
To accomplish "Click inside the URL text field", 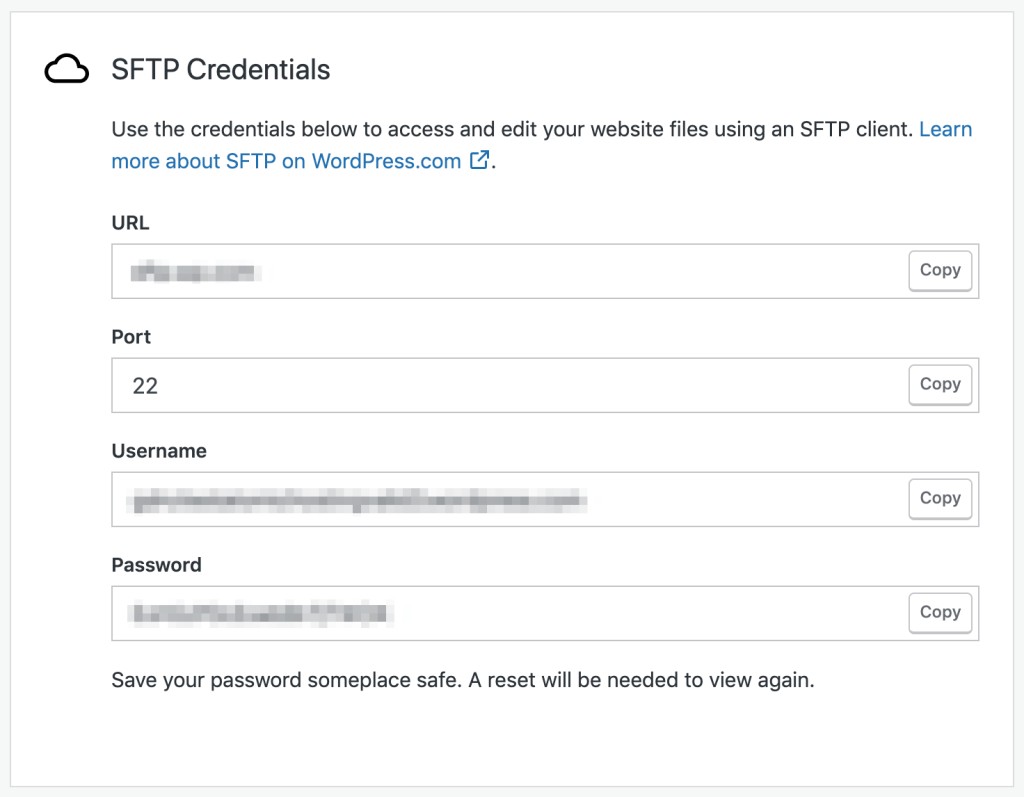I will click(x=509, y=271).
